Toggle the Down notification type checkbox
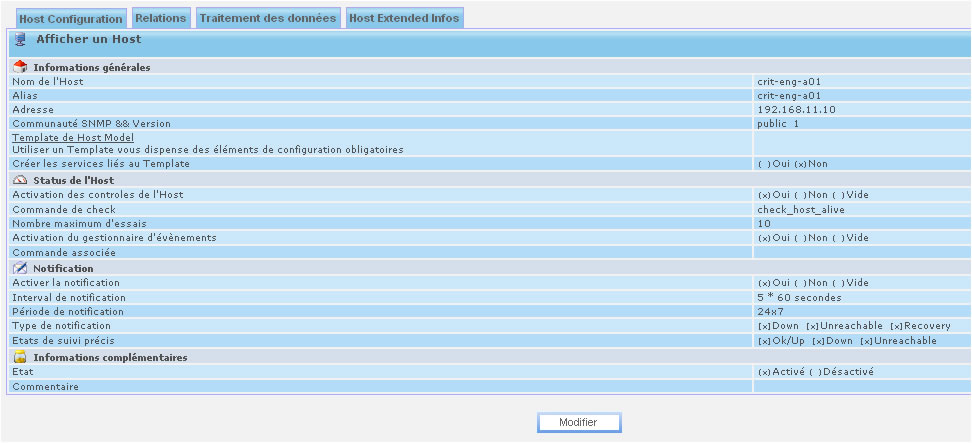Viewport: 972px width, 443px height. pos(763,326)
